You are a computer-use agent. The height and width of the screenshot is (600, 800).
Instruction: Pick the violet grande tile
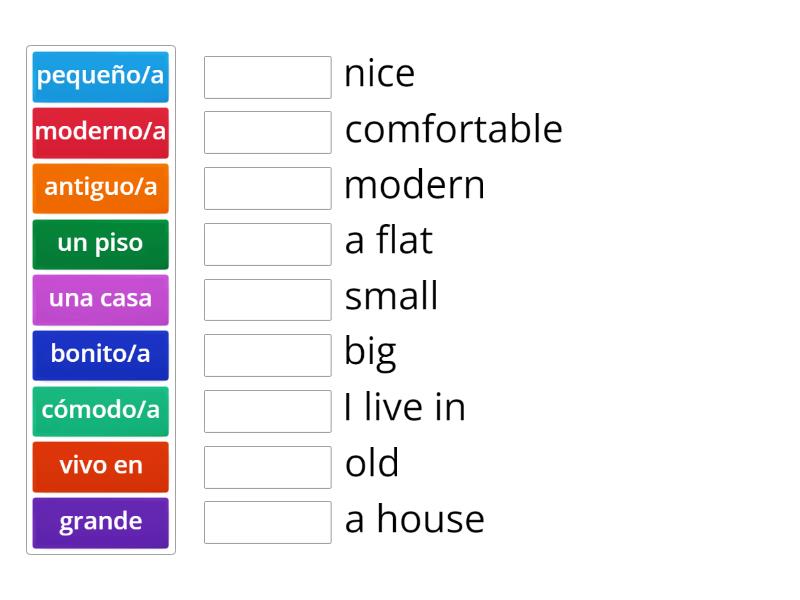tap(100, 522)
